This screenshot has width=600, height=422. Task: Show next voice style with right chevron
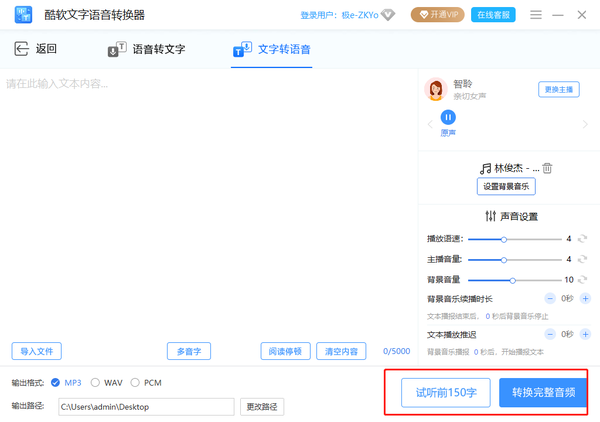[584, 124]
